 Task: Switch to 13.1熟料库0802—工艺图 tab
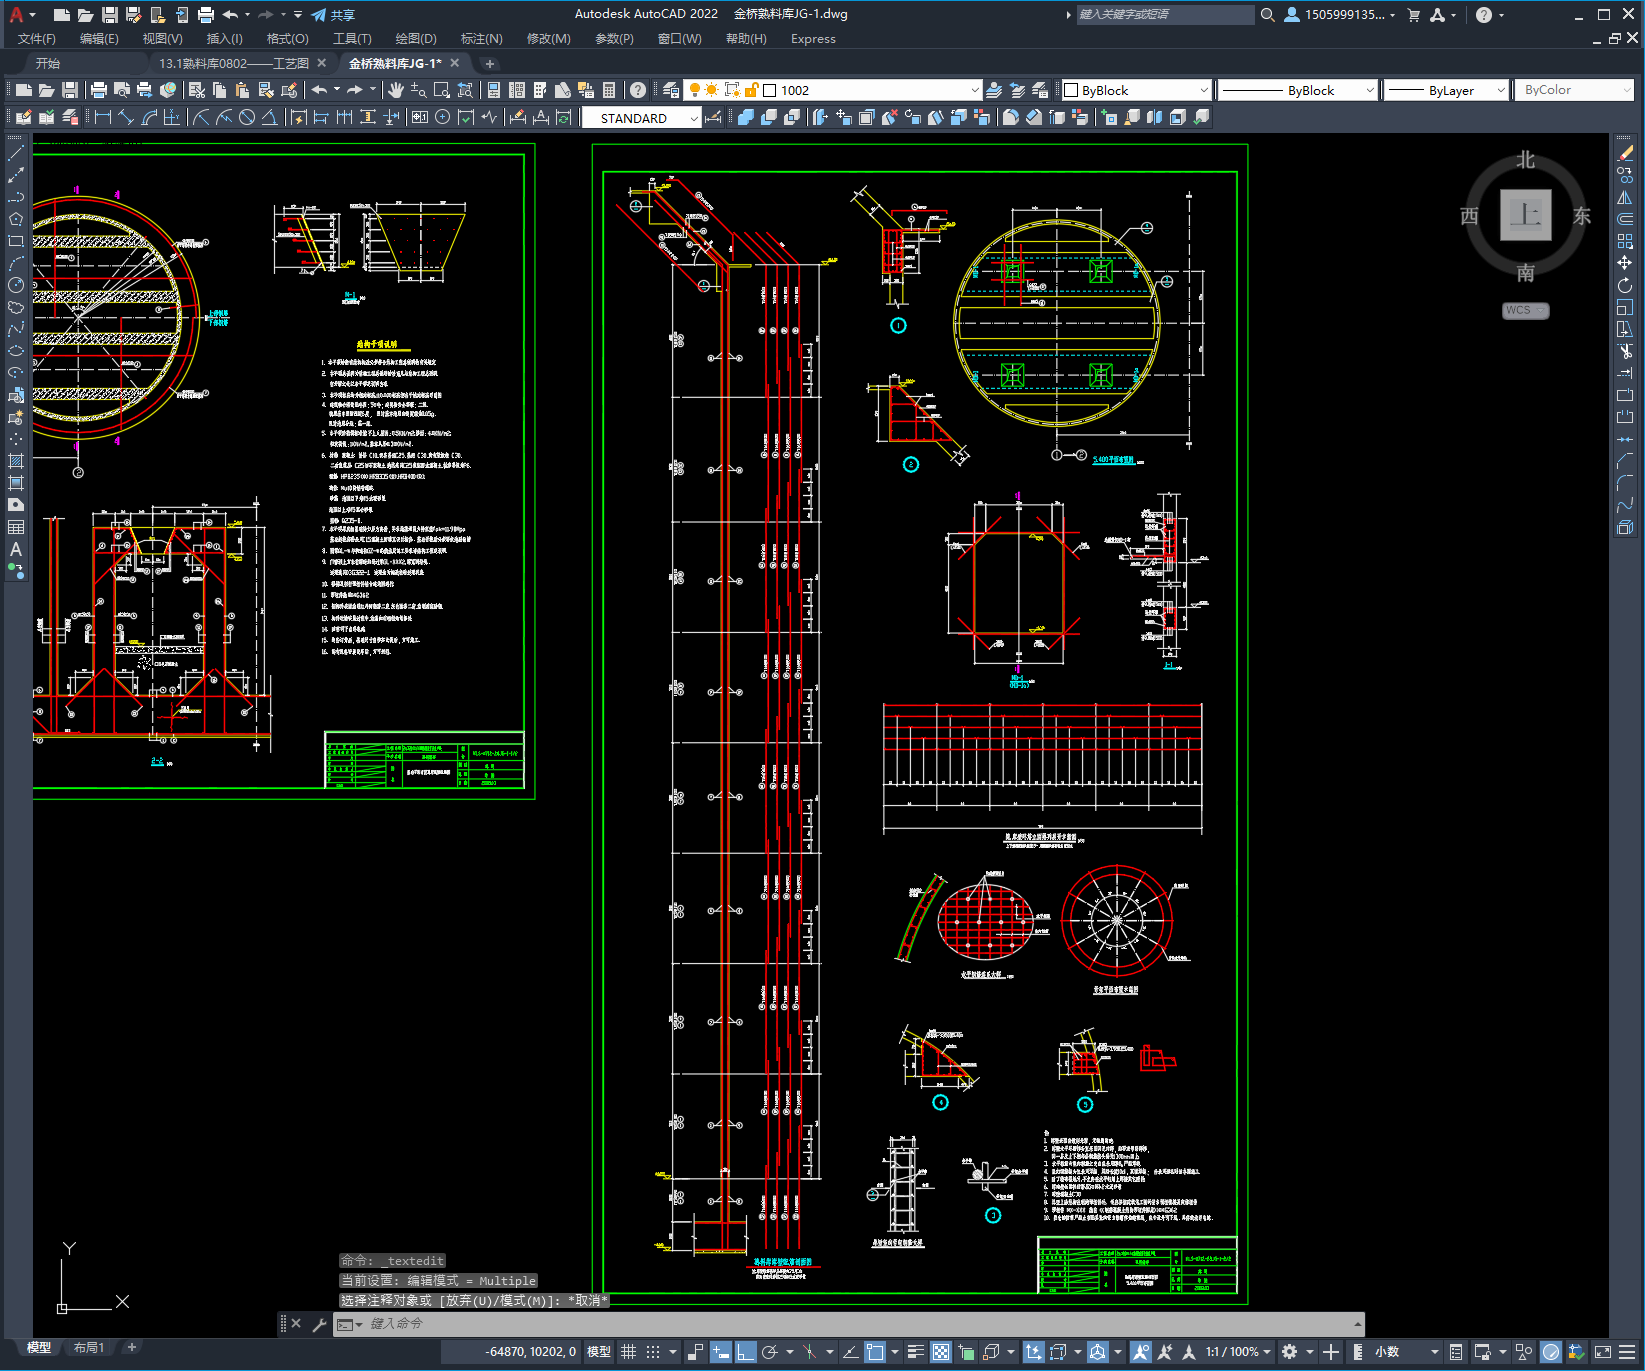tap(234, 63)
